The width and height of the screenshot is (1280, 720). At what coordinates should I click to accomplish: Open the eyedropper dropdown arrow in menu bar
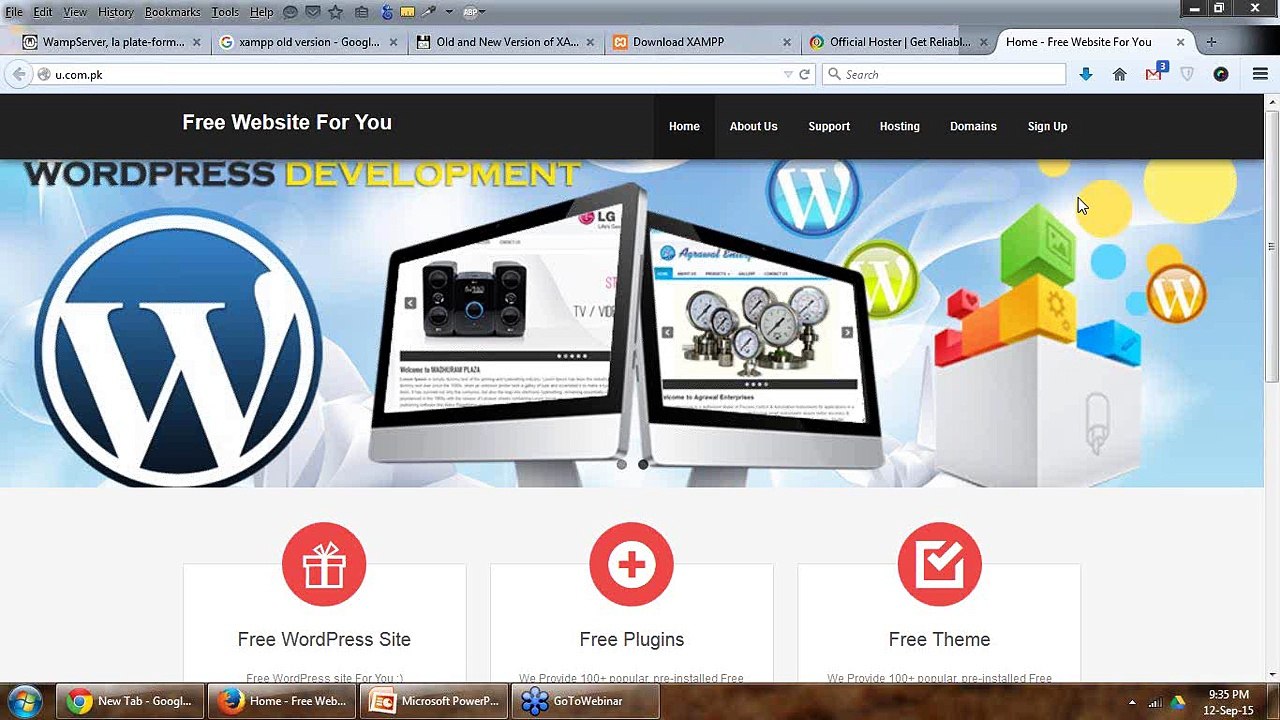coord(449,12)
